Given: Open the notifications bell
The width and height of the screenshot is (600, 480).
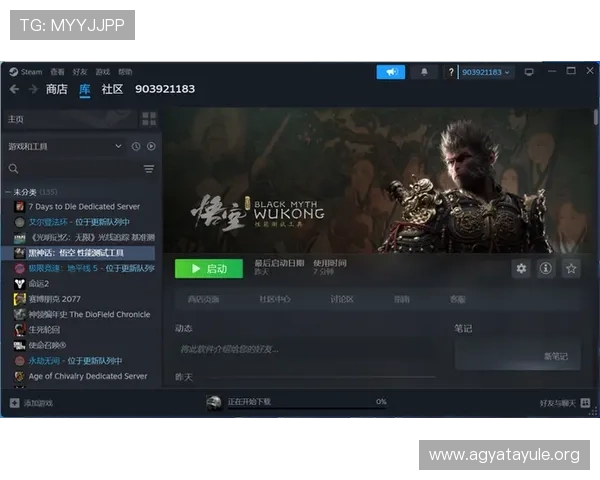Looking at the screenshot, I should [x=424, y=72].
